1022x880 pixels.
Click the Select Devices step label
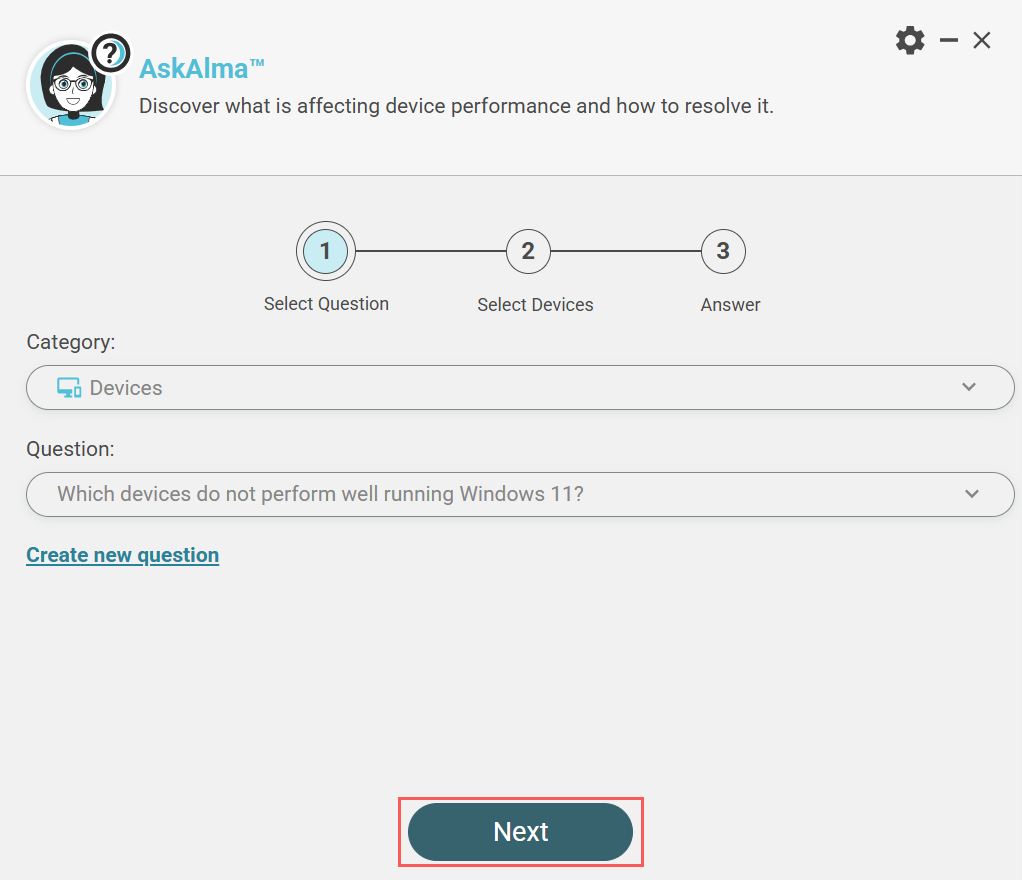click(535, 305)
